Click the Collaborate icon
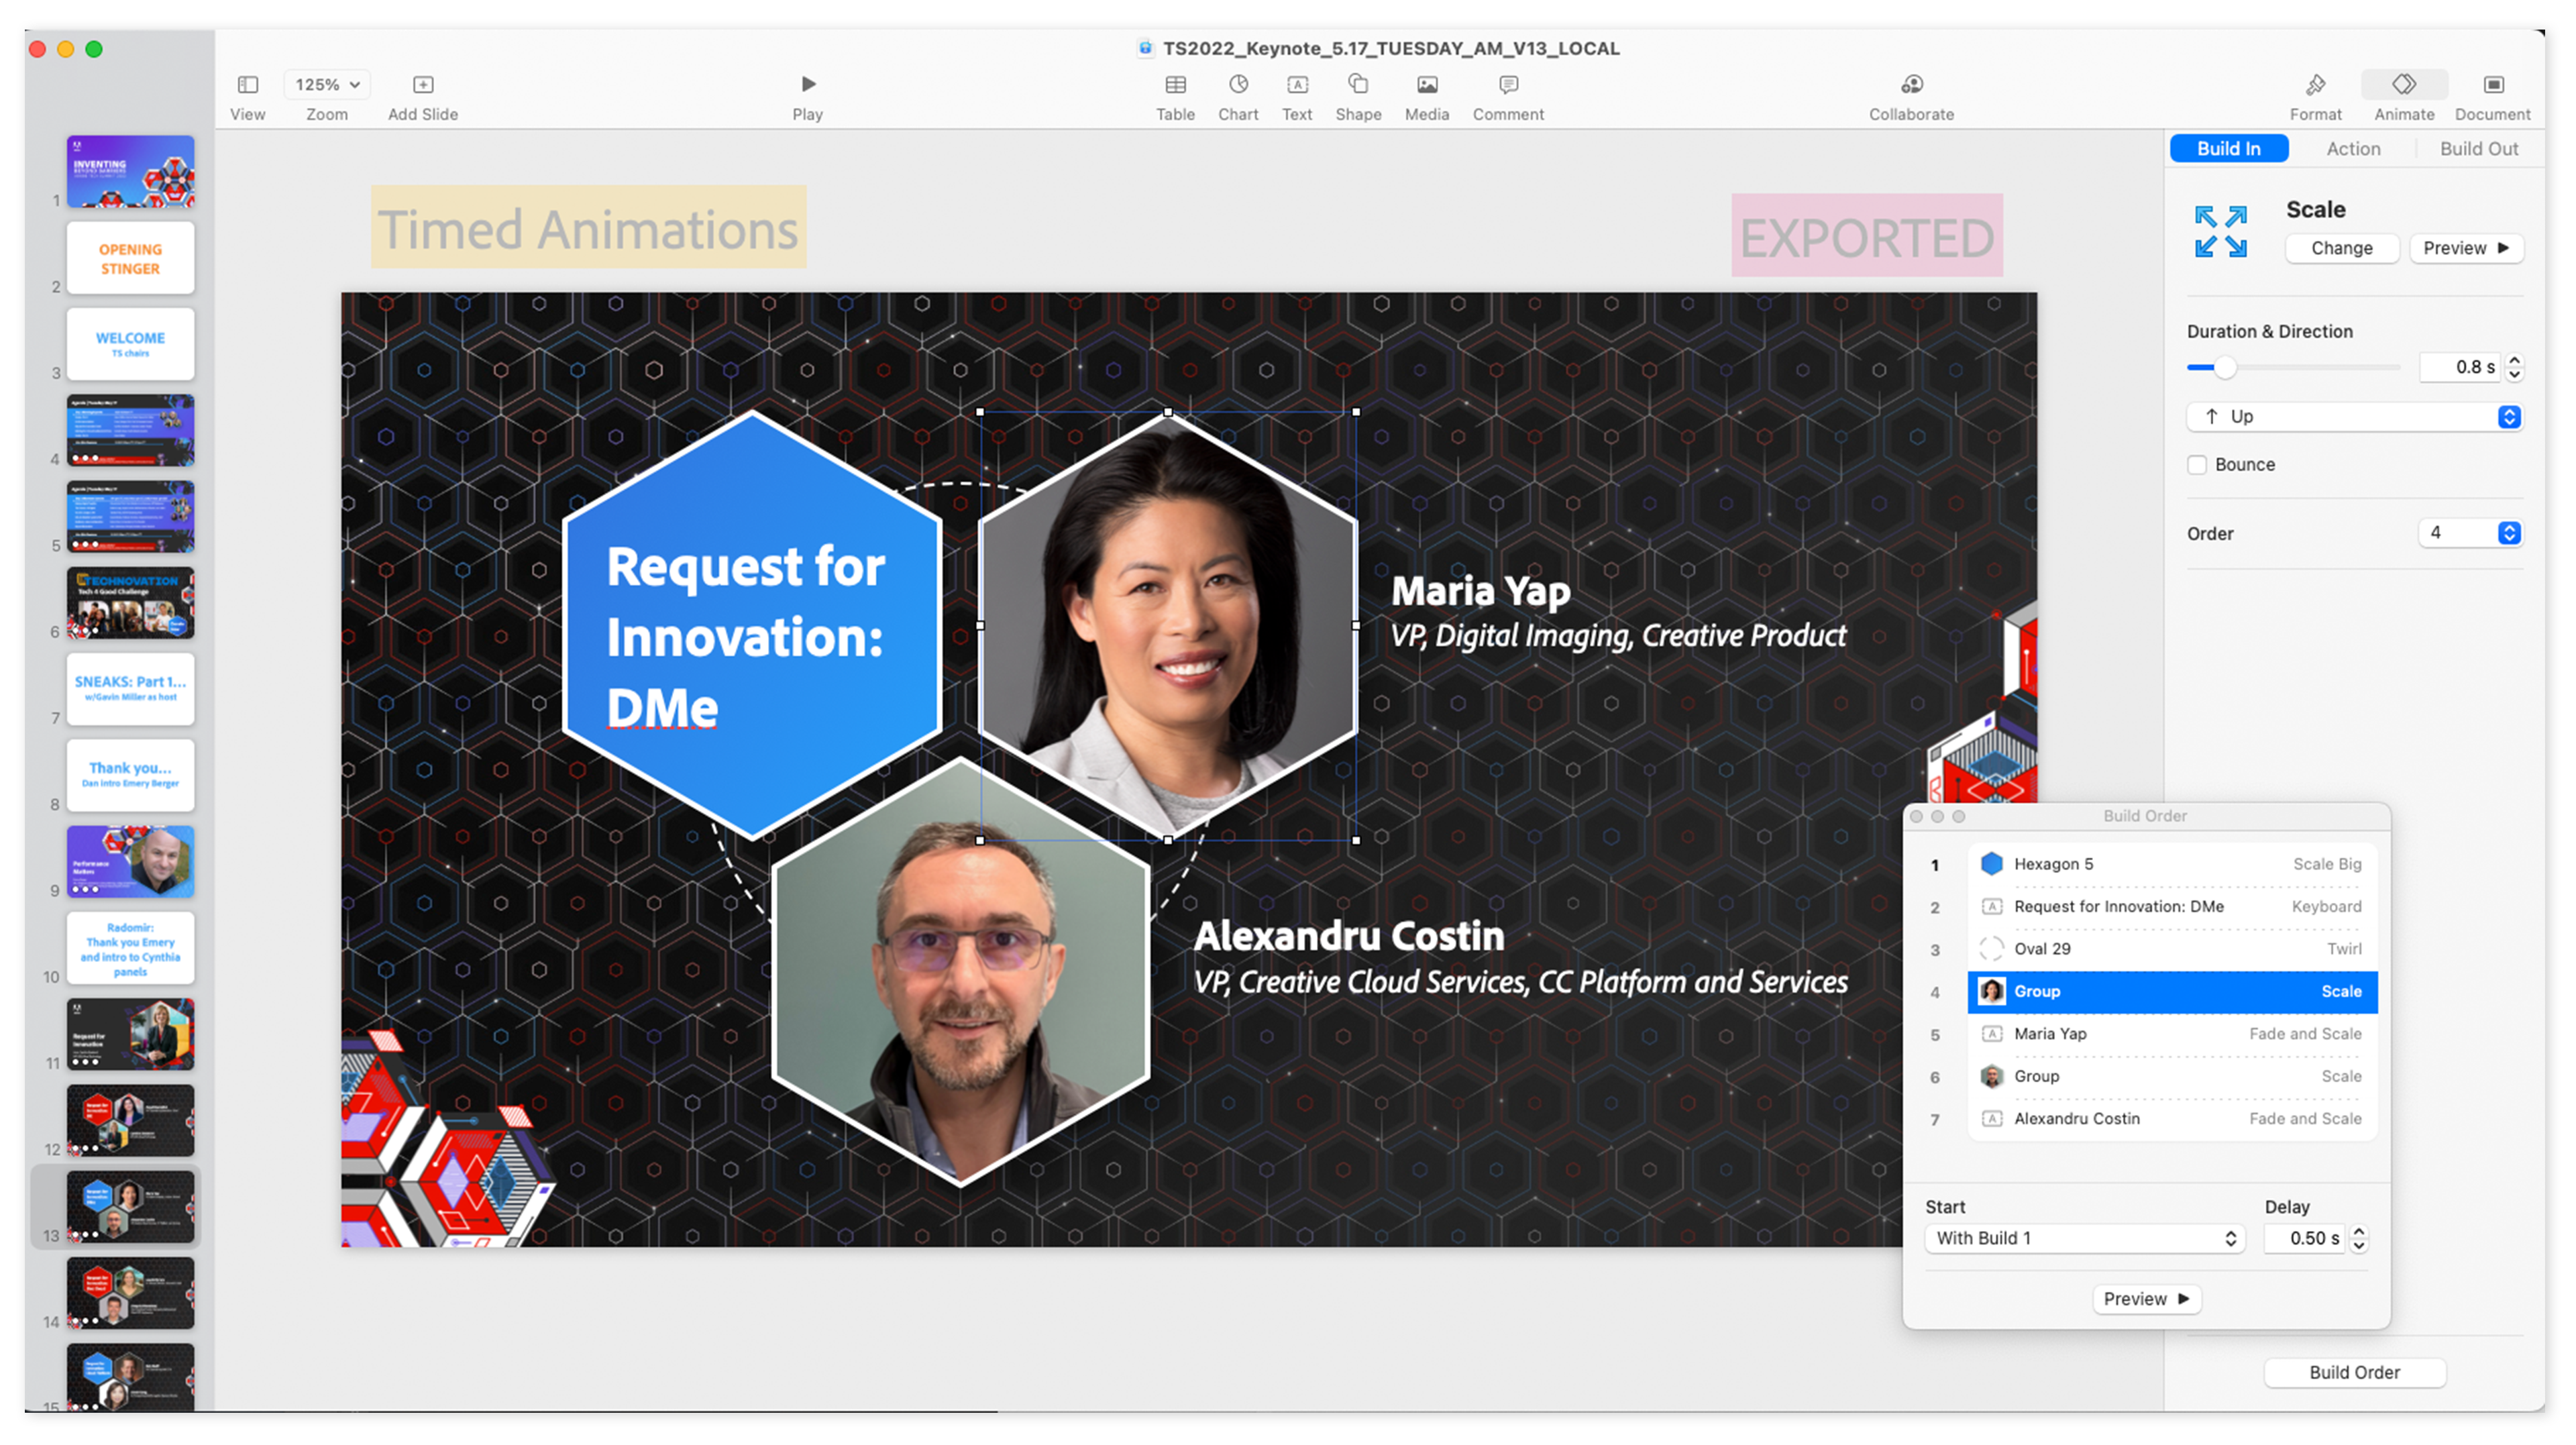 pos(1911,84)
